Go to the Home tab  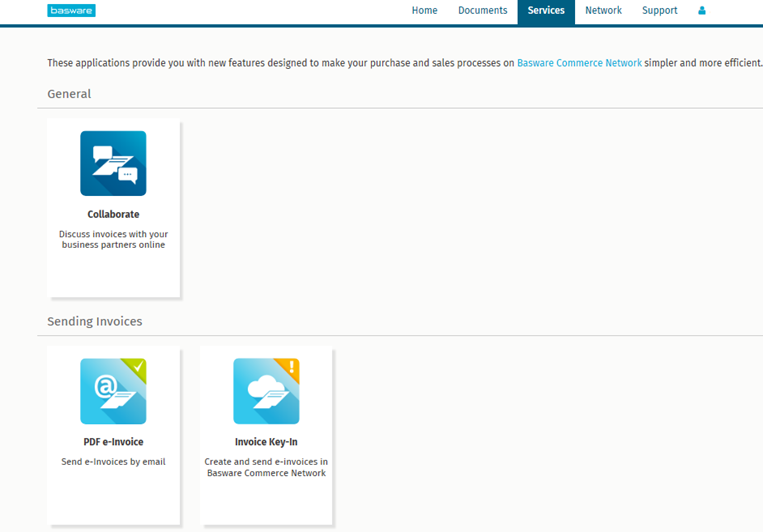click(424, 10)
